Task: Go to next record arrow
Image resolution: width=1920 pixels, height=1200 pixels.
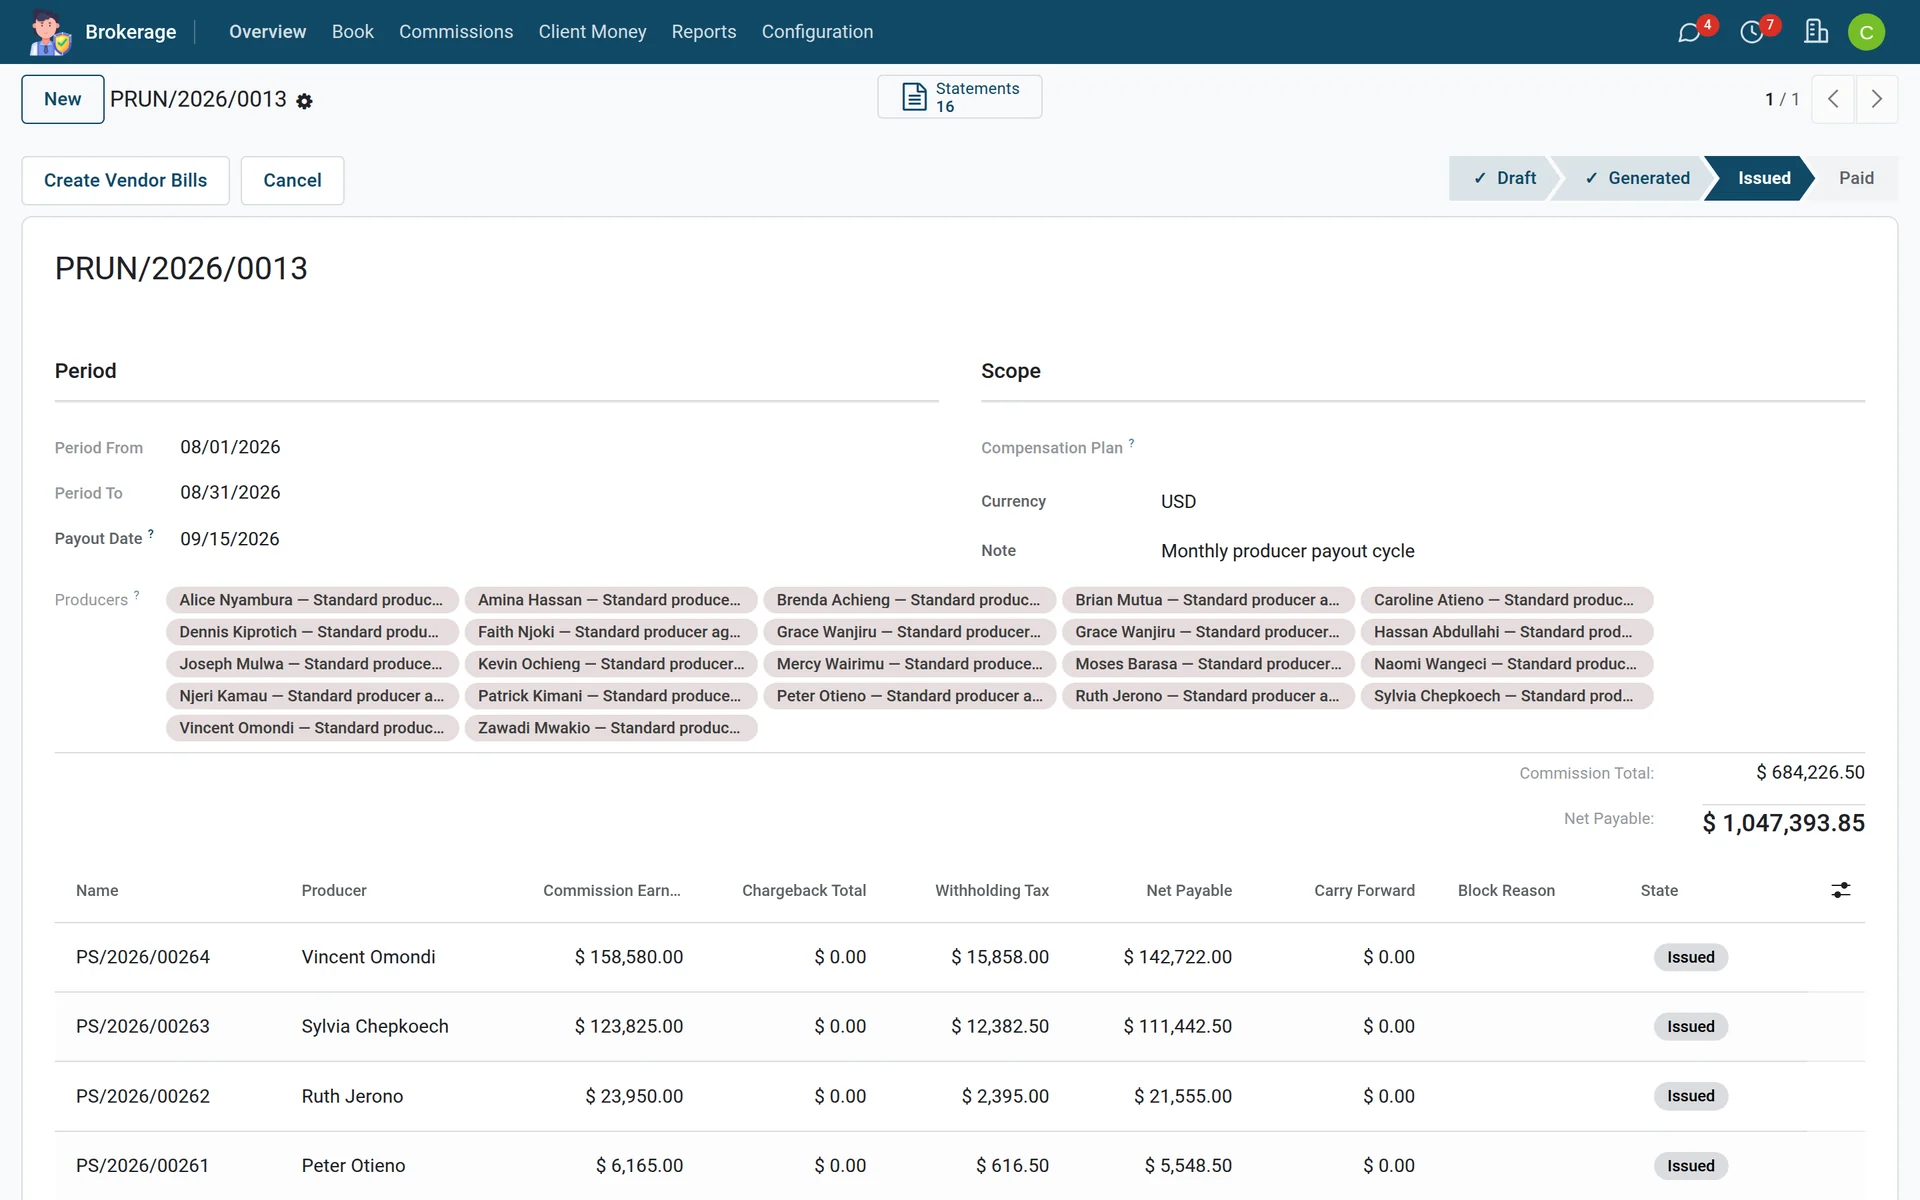Action: click(x=1877, y=99)
